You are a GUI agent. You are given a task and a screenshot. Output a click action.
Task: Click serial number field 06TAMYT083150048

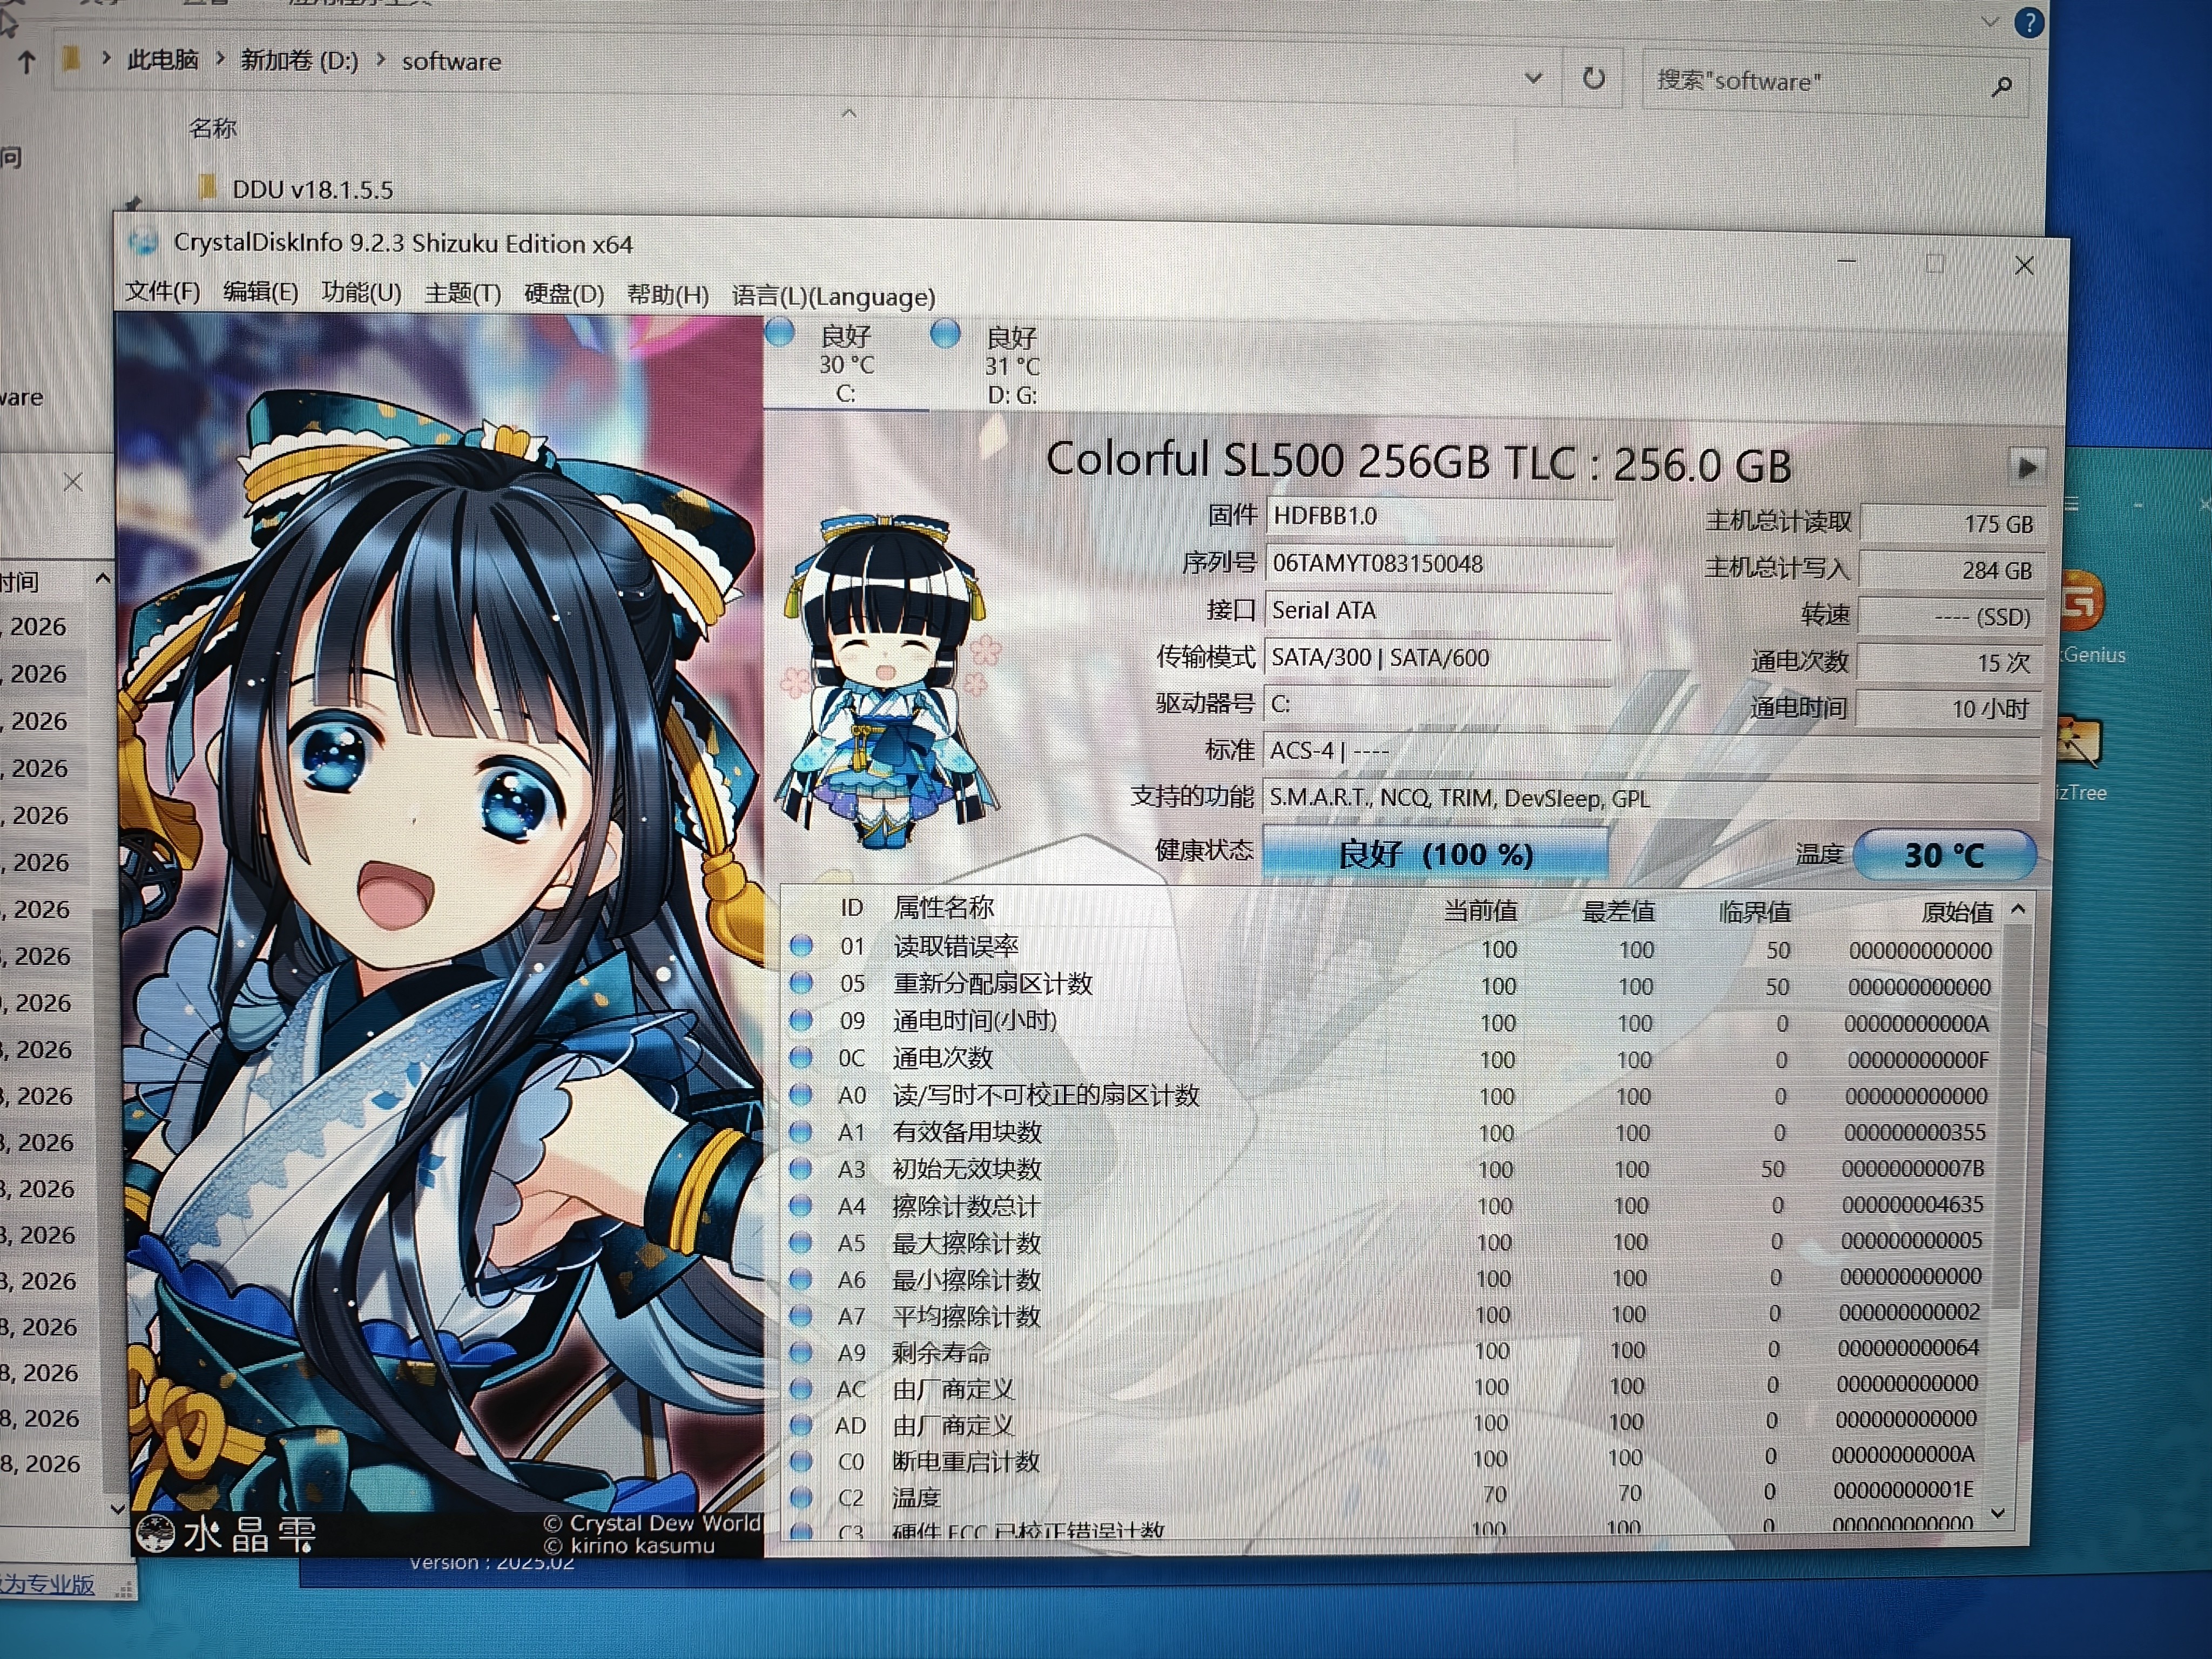tap(1439, 563)
